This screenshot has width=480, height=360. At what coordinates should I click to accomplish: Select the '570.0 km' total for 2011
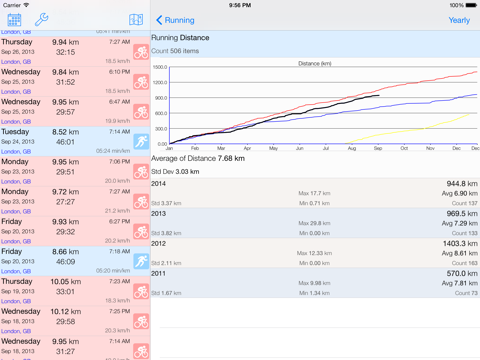(462, 273)
